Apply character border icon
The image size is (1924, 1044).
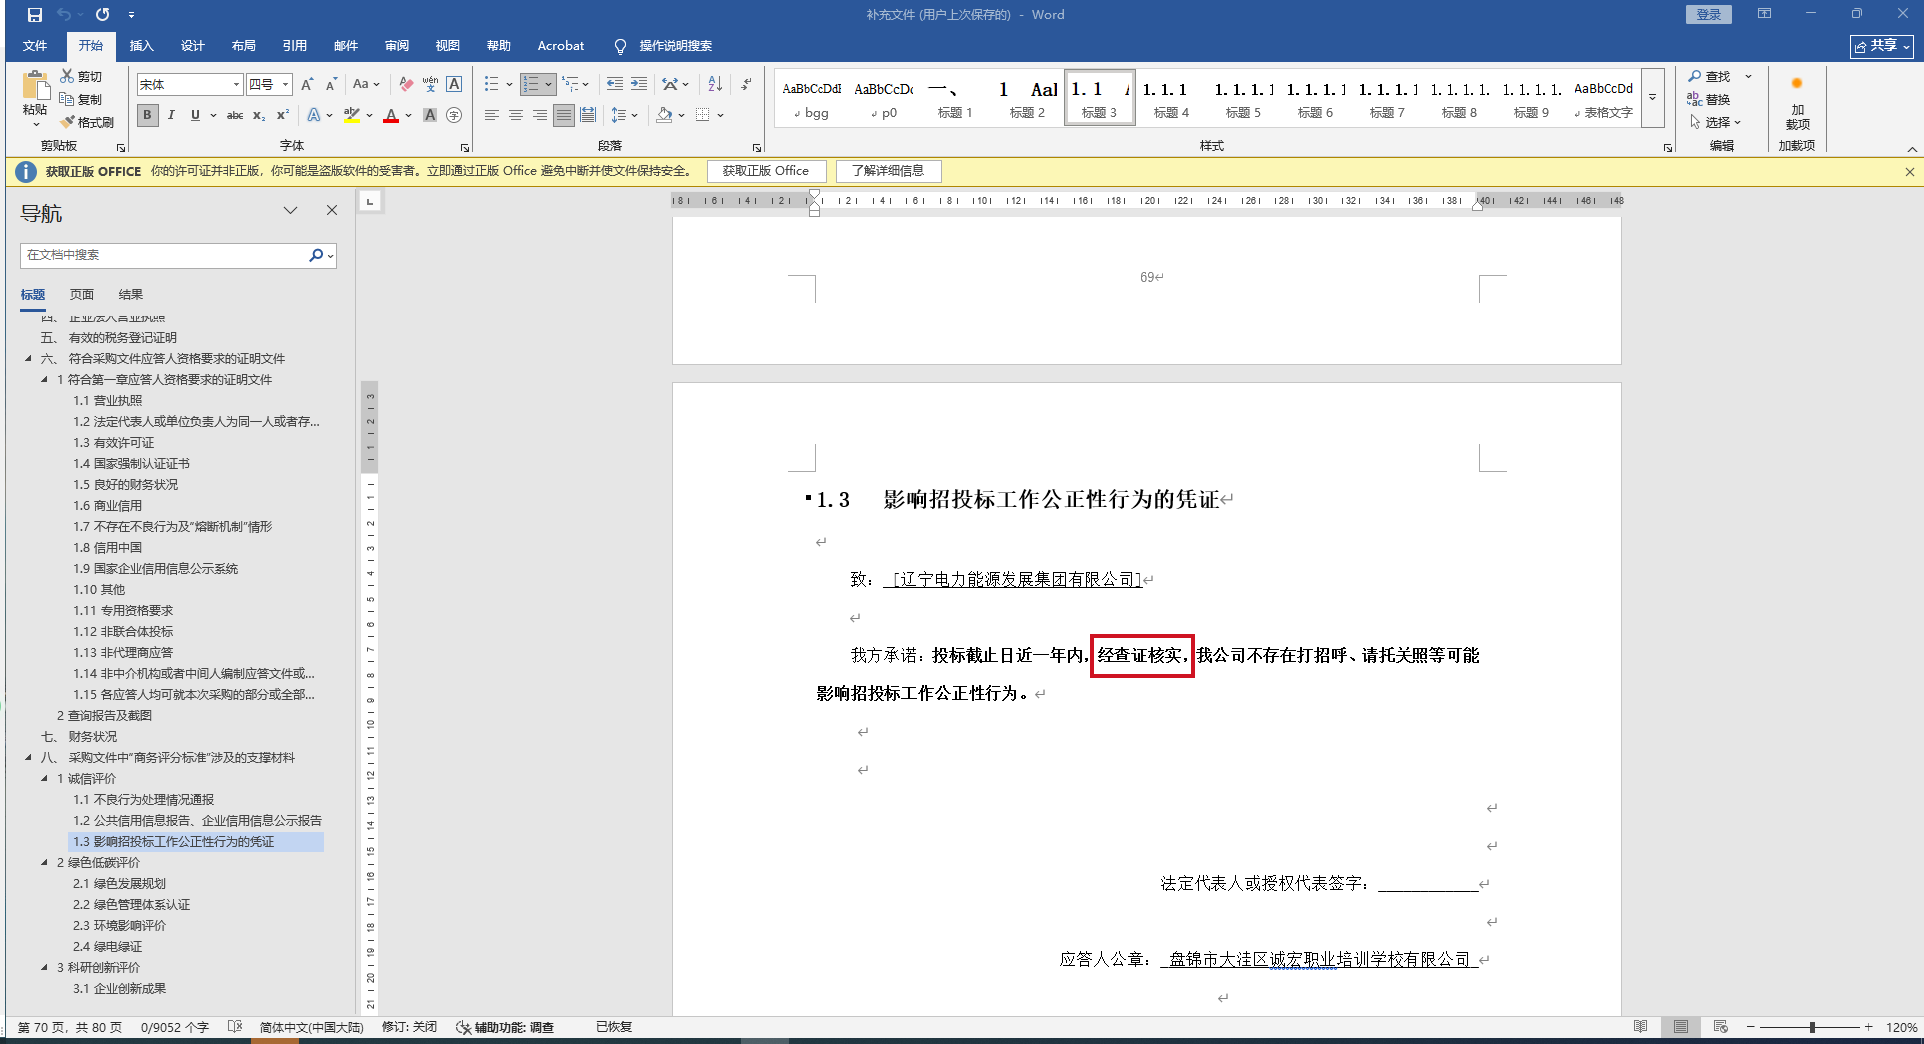pos(454,85)
